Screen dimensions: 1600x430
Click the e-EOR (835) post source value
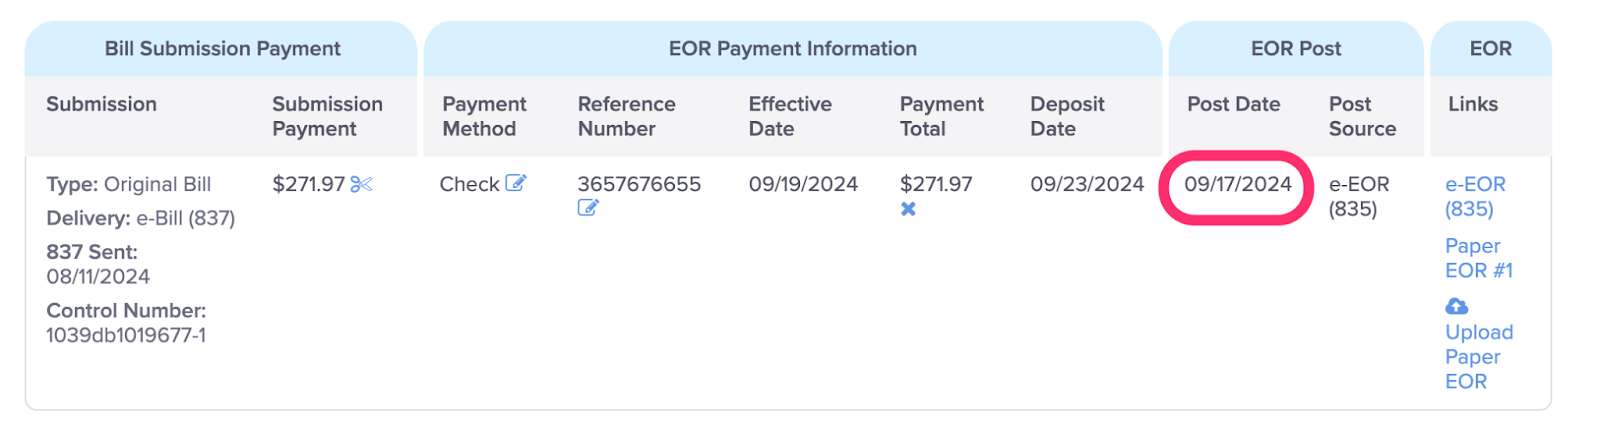[x=1359, y=196]
